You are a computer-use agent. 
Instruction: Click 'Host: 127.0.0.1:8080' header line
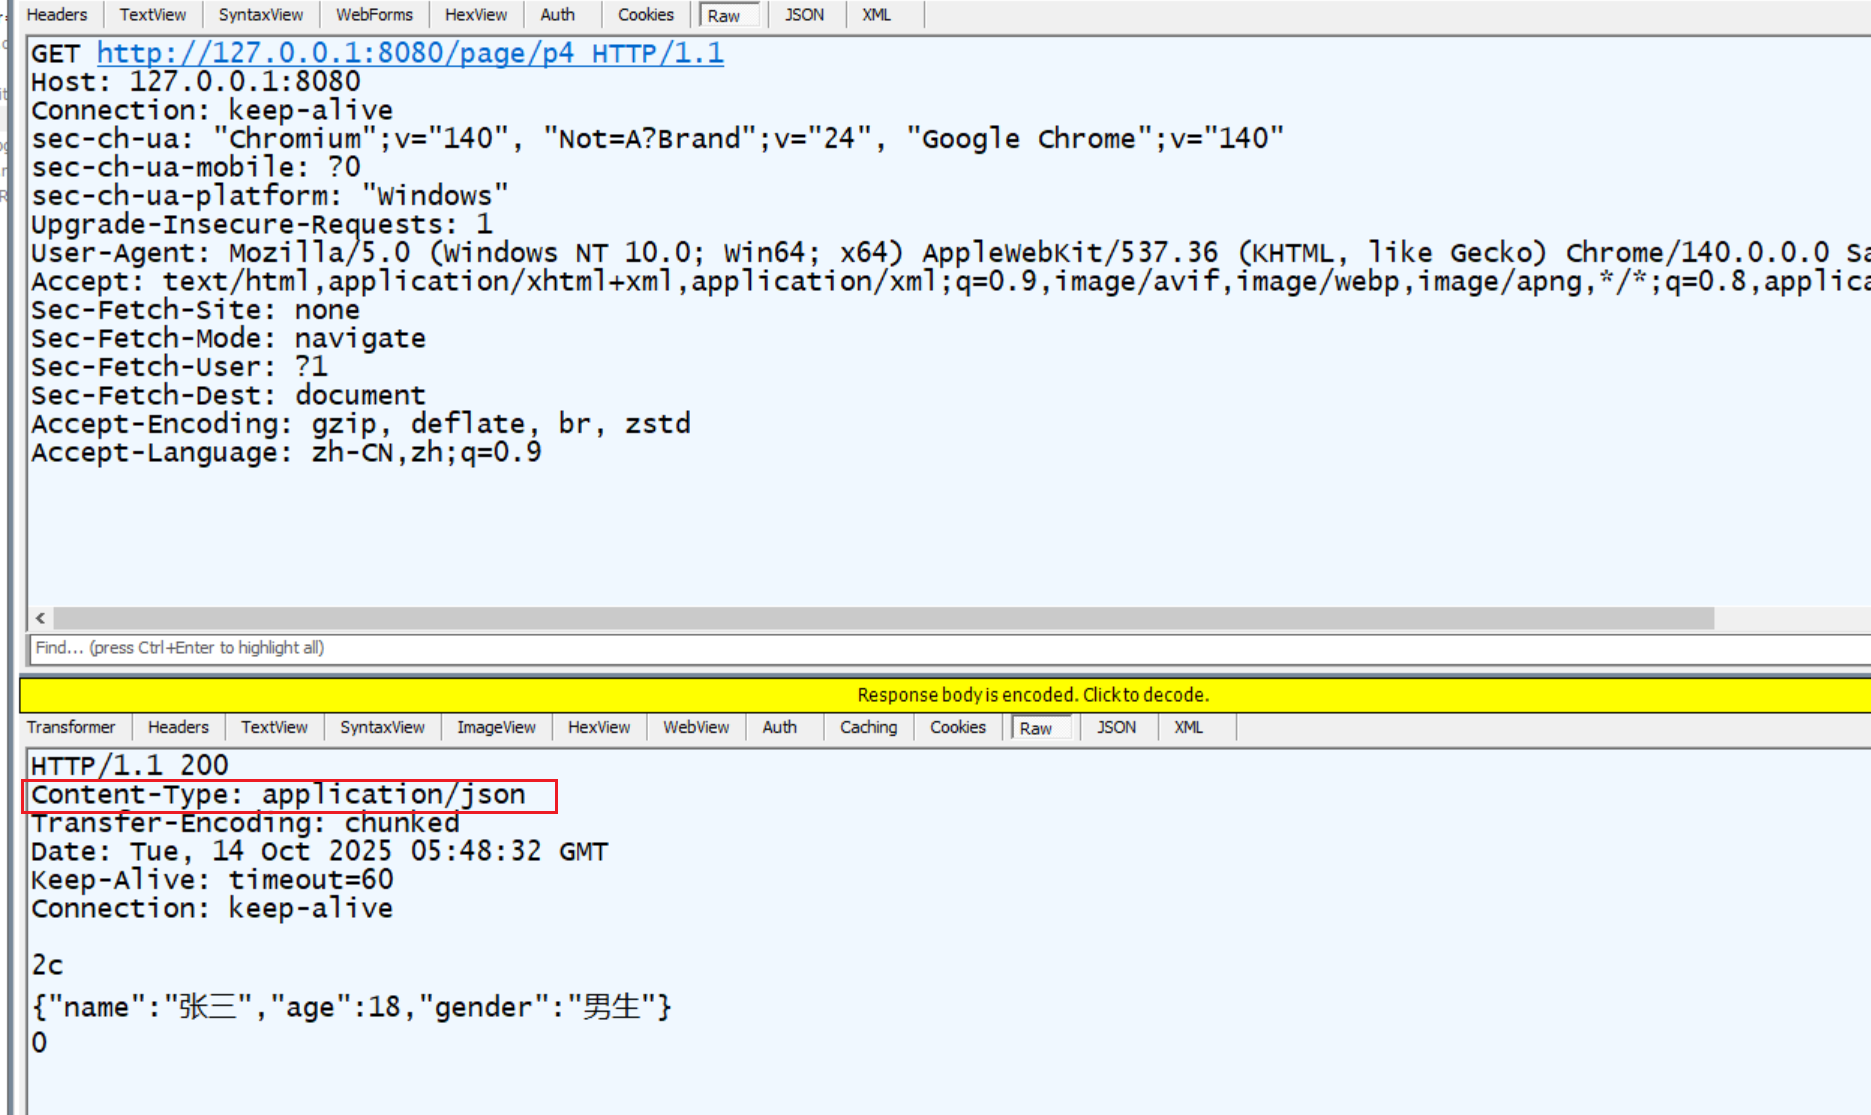195,82
